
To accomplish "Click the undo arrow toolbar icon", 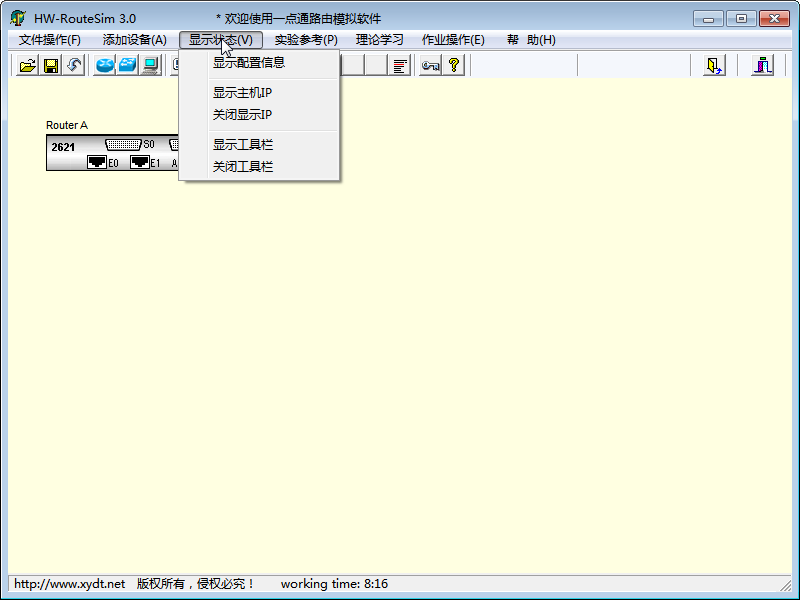I will [74, 65].
